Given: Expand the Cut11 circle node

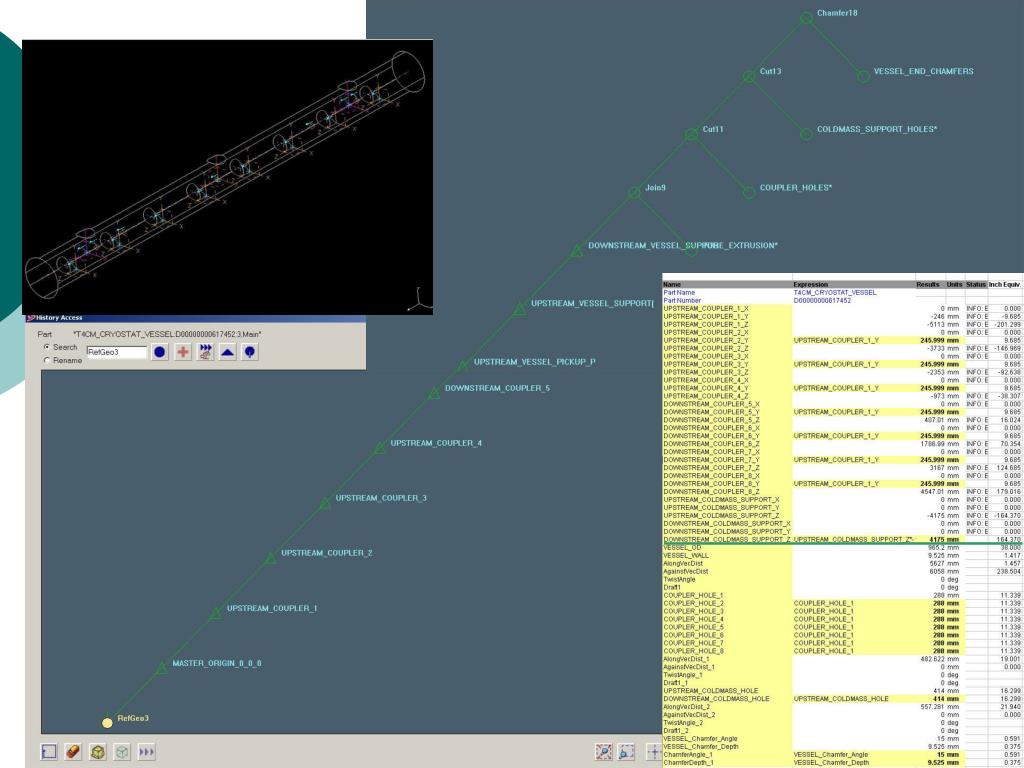Looking at the screenshot, I should [x=692, y=134].
